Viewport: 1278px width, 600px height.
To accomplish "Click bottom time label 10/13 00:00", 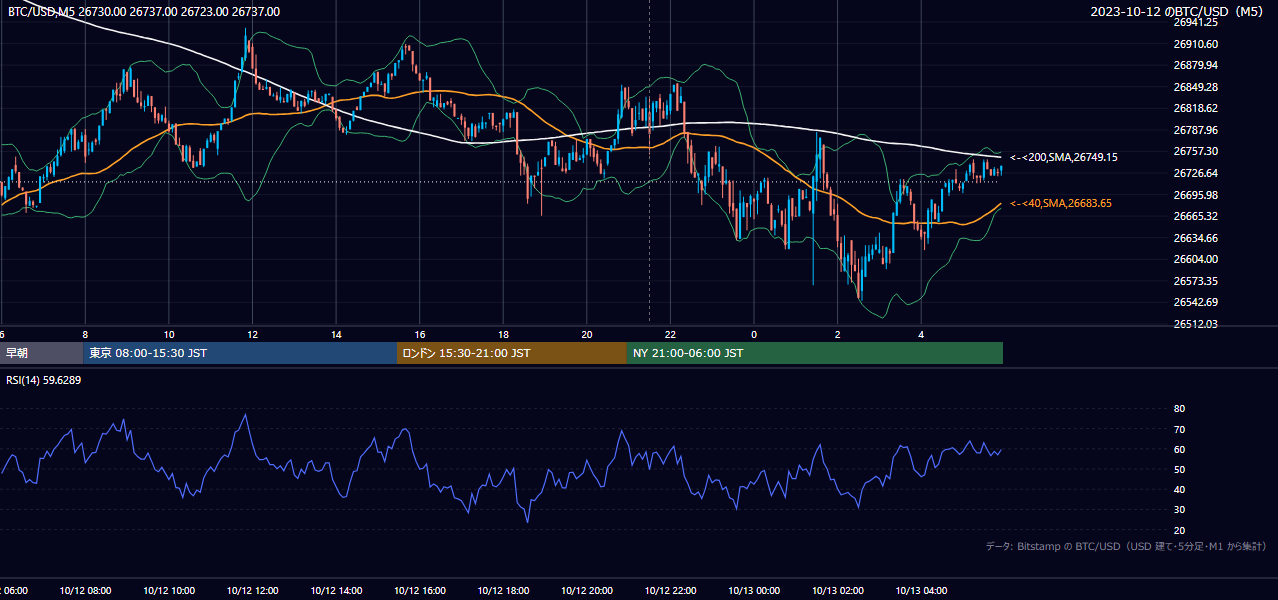I will click(x=754, y=591).
